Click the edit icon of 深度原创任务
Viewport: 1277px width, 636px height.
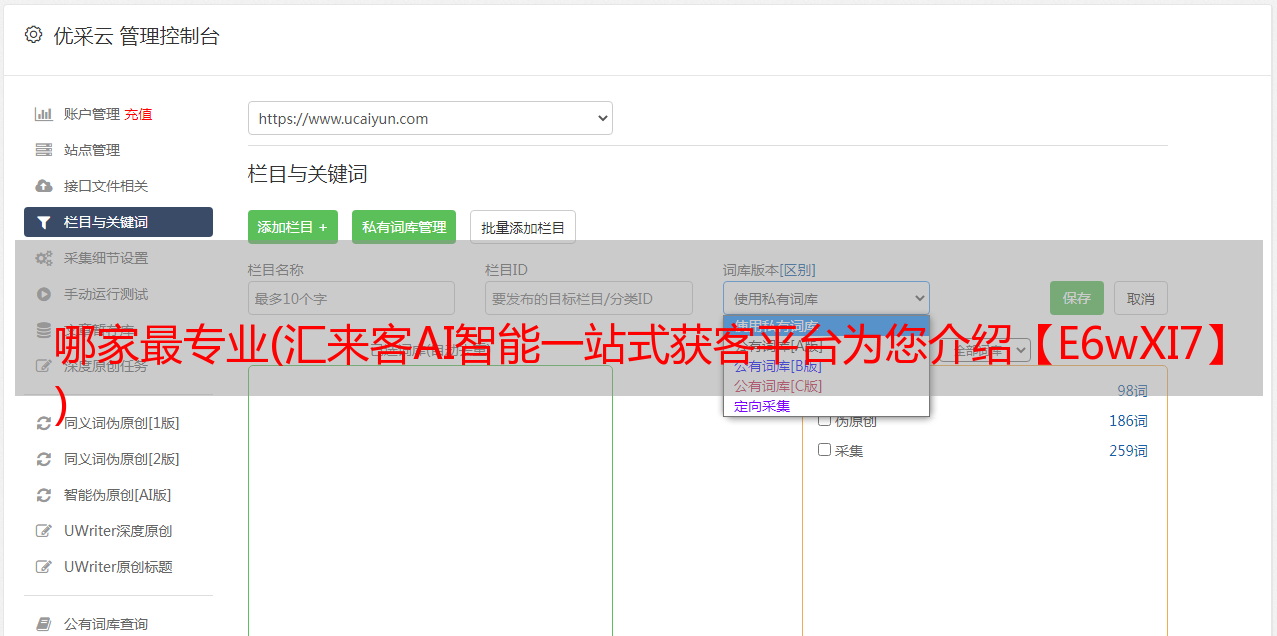pos(44,366)
